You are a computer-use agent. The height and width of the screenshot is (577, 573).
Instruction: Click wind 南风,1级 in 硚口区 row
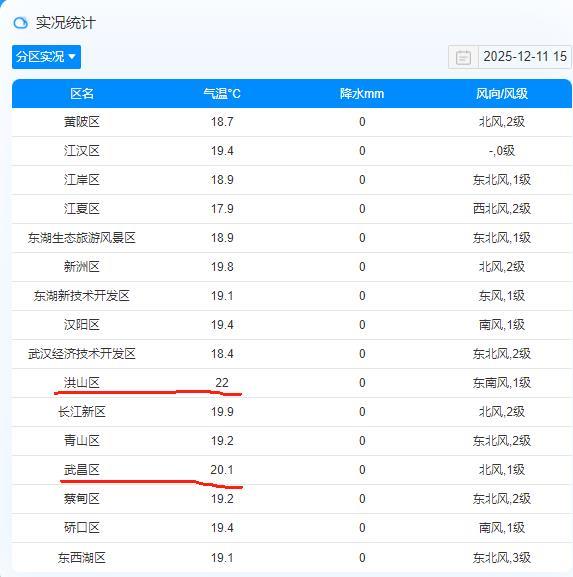(502, 528)
